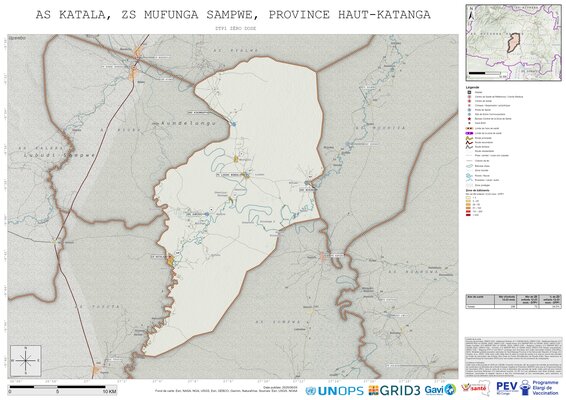Screen dimensions: 566x400
Task: Click the water body symbol in the legend
Action: [469, 166]
